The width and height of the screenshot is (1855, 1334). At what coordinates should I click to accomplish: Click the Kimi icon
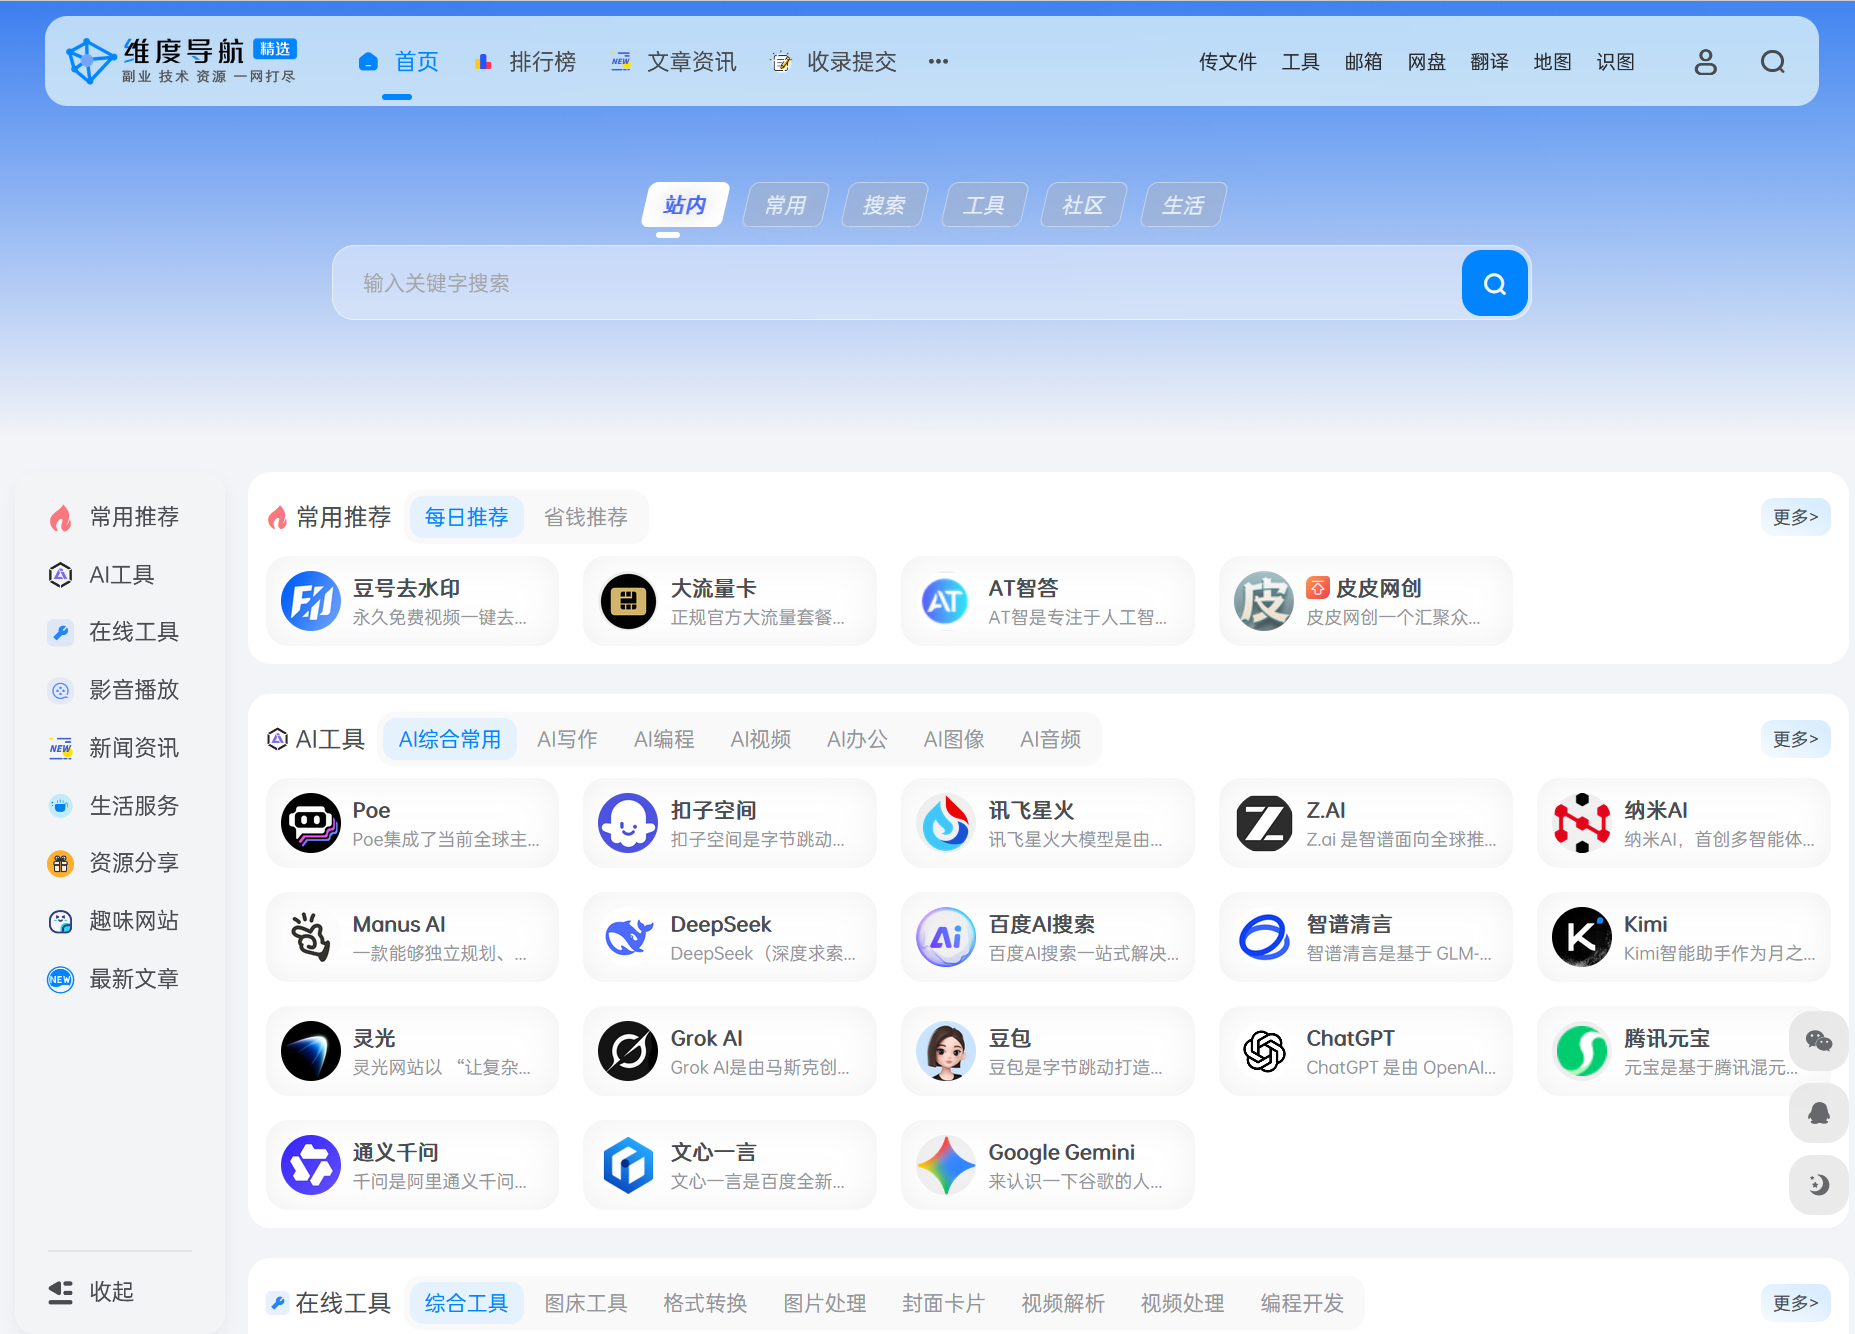tap(1581, 937)
